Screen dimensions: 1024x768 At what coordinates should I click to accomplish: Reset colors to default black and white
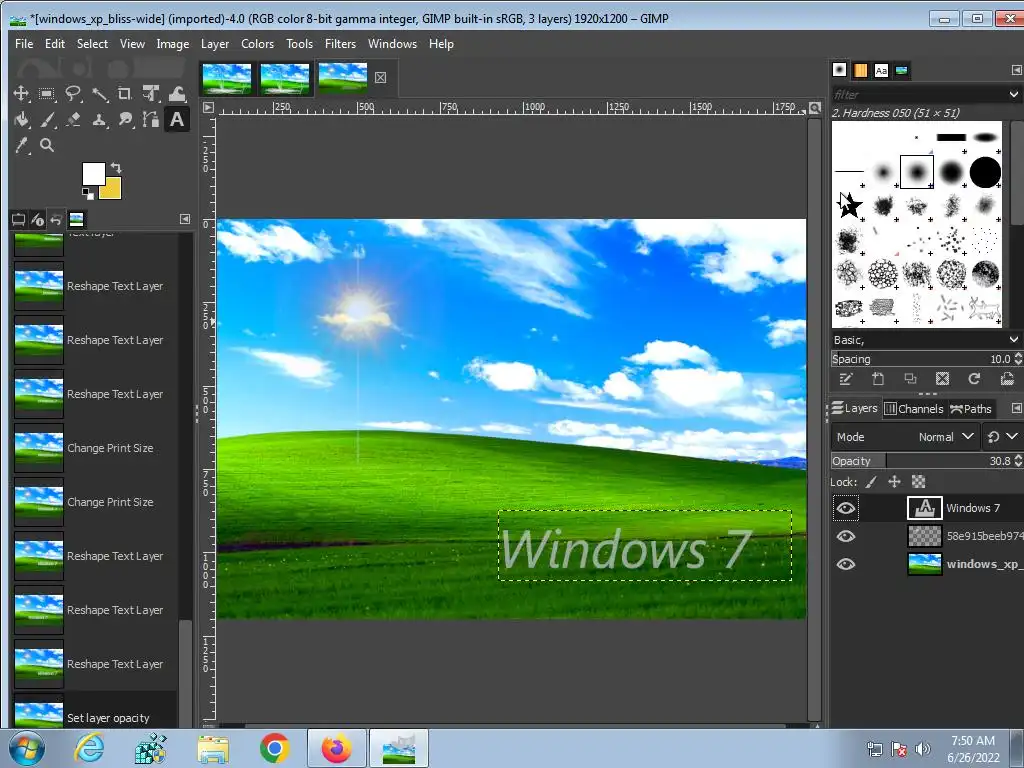pyautogui.click(x=88, y=193)
